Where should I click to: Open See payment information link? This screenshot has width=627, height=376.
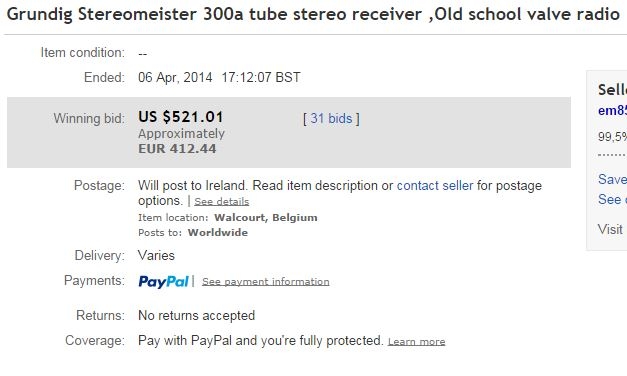point(266,282)
